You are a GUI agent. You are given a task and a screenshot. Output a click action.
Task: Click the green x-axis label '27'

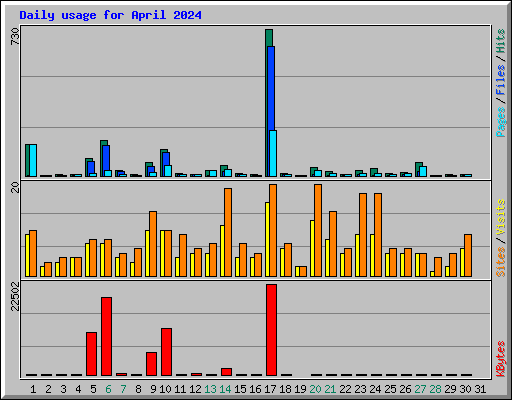(420, 389)
